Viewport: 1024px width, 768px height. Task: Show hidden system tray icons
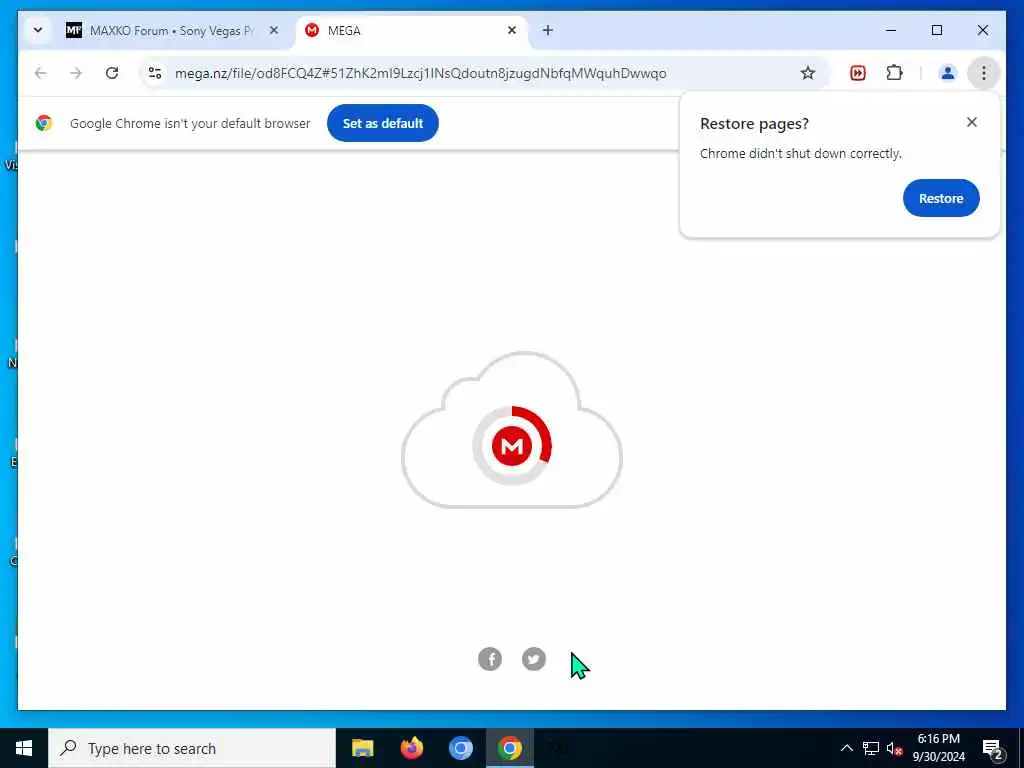(846, 748)
